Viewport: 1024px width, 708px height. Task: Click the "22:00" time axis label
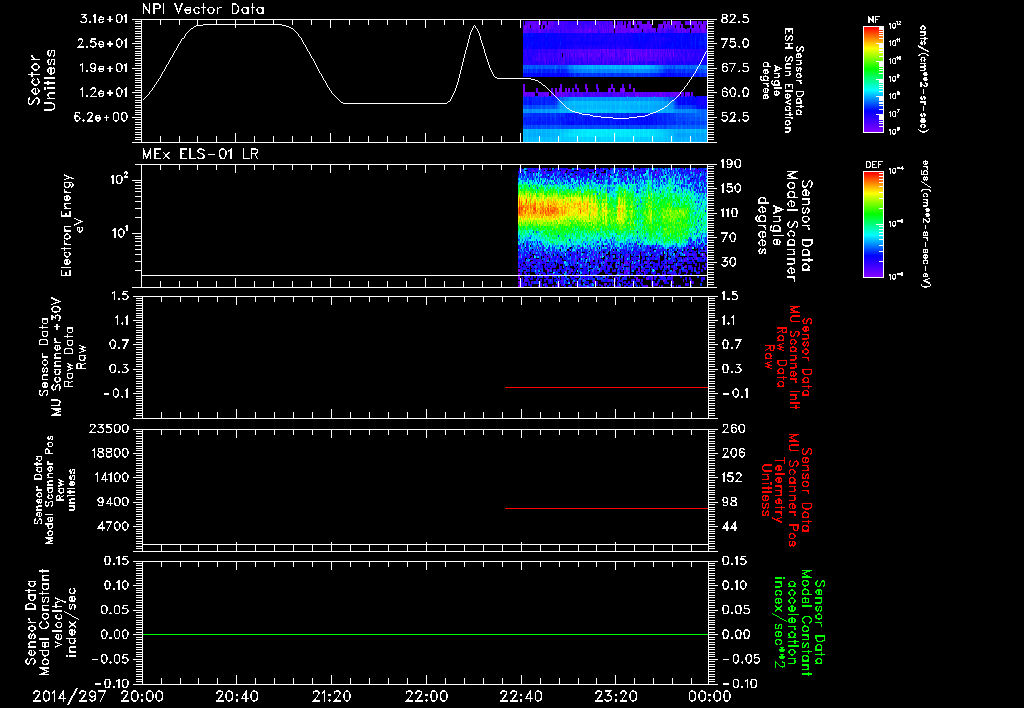425,697
